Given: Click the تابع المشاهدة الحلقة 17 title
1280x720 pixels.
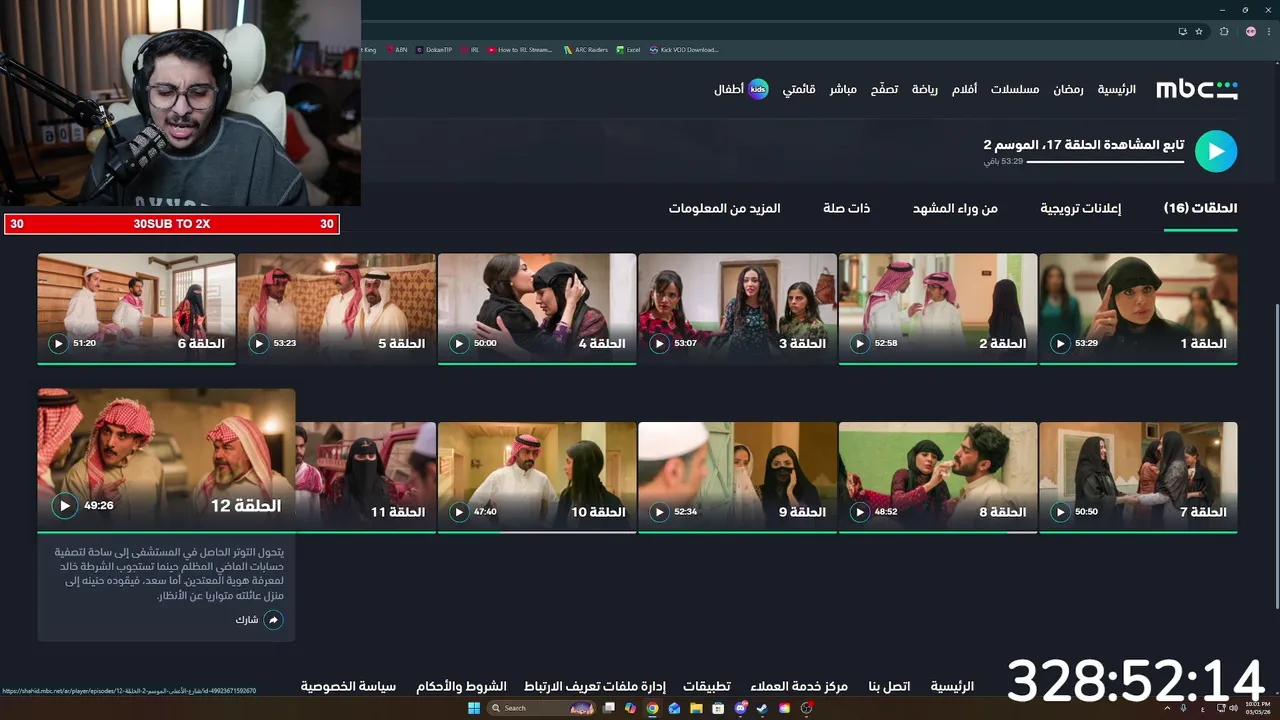Looking at the screenshot, I should point(1084,145).
